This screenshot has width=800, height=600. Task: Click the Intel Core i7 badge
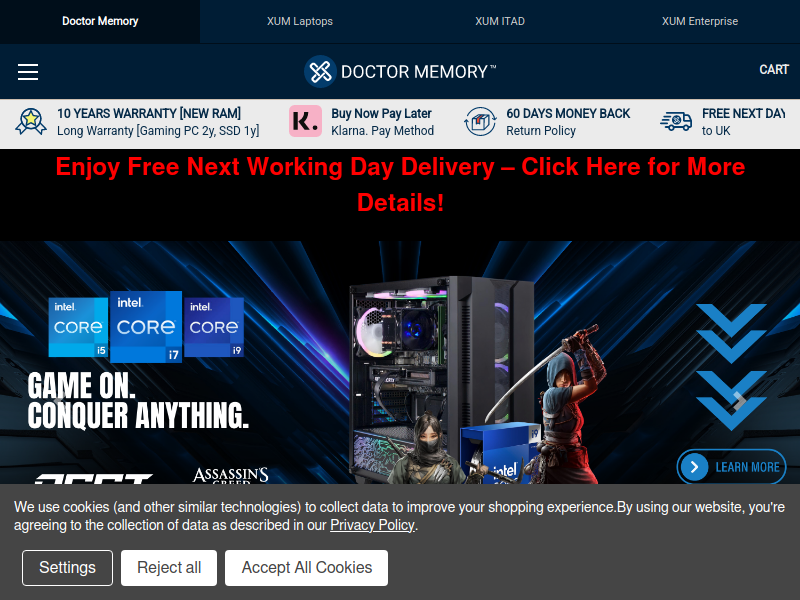[146, 327]
